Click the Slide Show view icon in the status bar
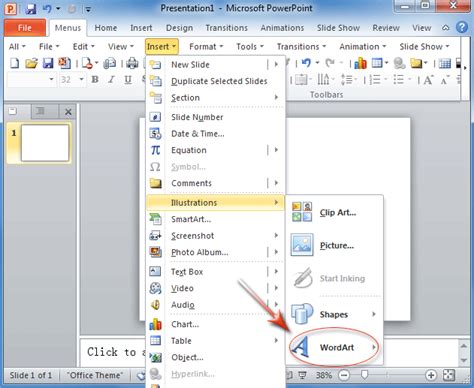 302,375
